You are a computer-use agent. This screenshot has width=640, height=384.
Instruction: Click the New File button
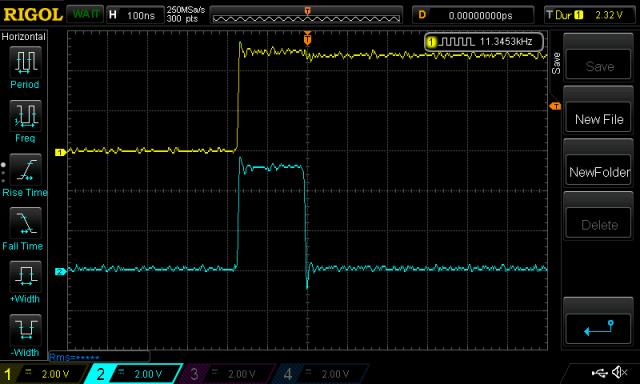coord(598,119)
